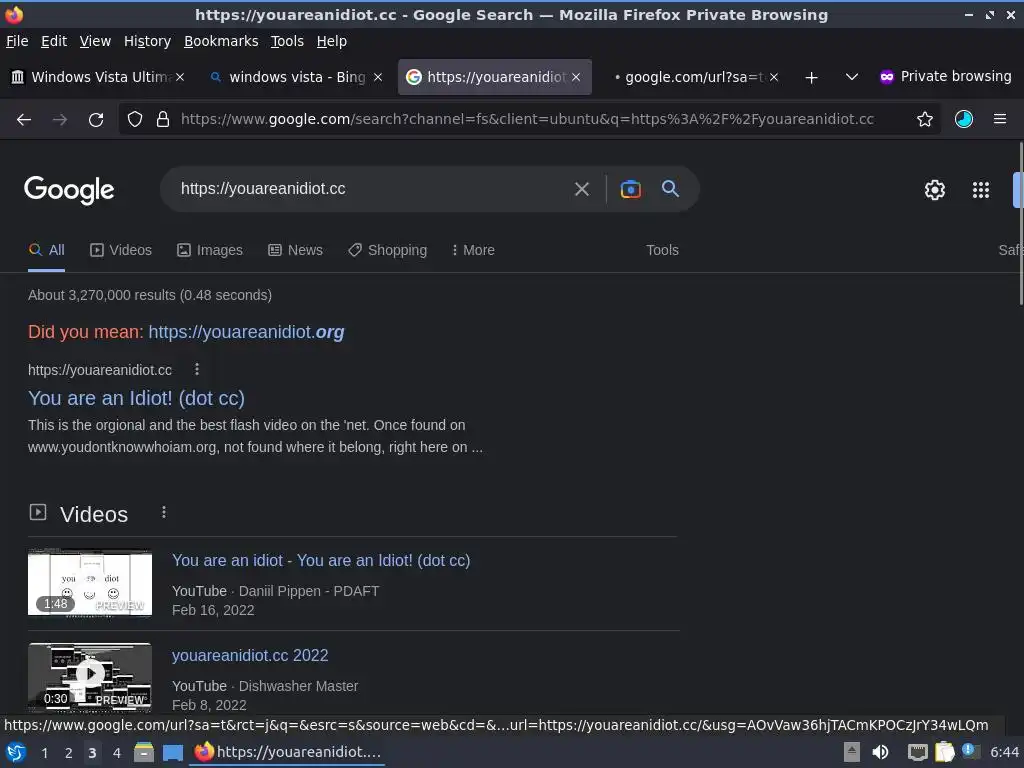Open tracking protection shield icon
The image size is (1024, 768).
[135, 120]
